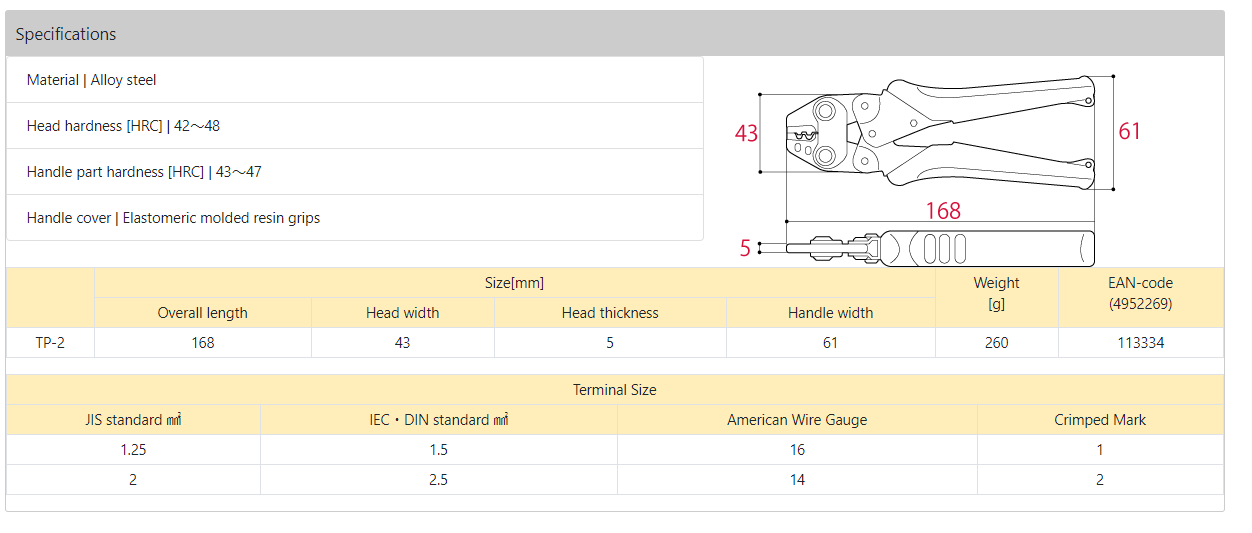Click the red 43 head width label
Screen dimensions: 1252x533
coord(746,133)
